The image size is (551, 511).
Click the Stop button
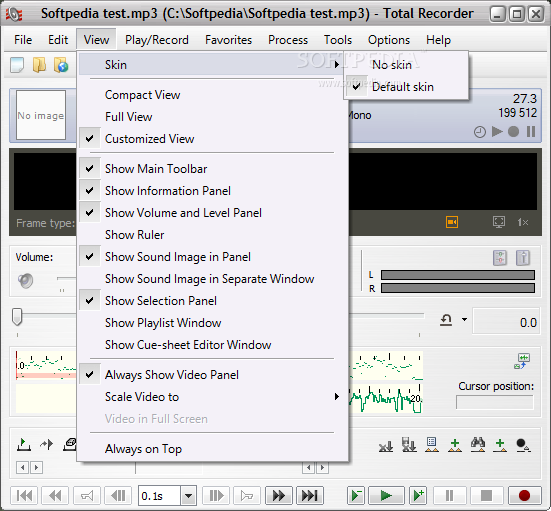pos(486,496)
